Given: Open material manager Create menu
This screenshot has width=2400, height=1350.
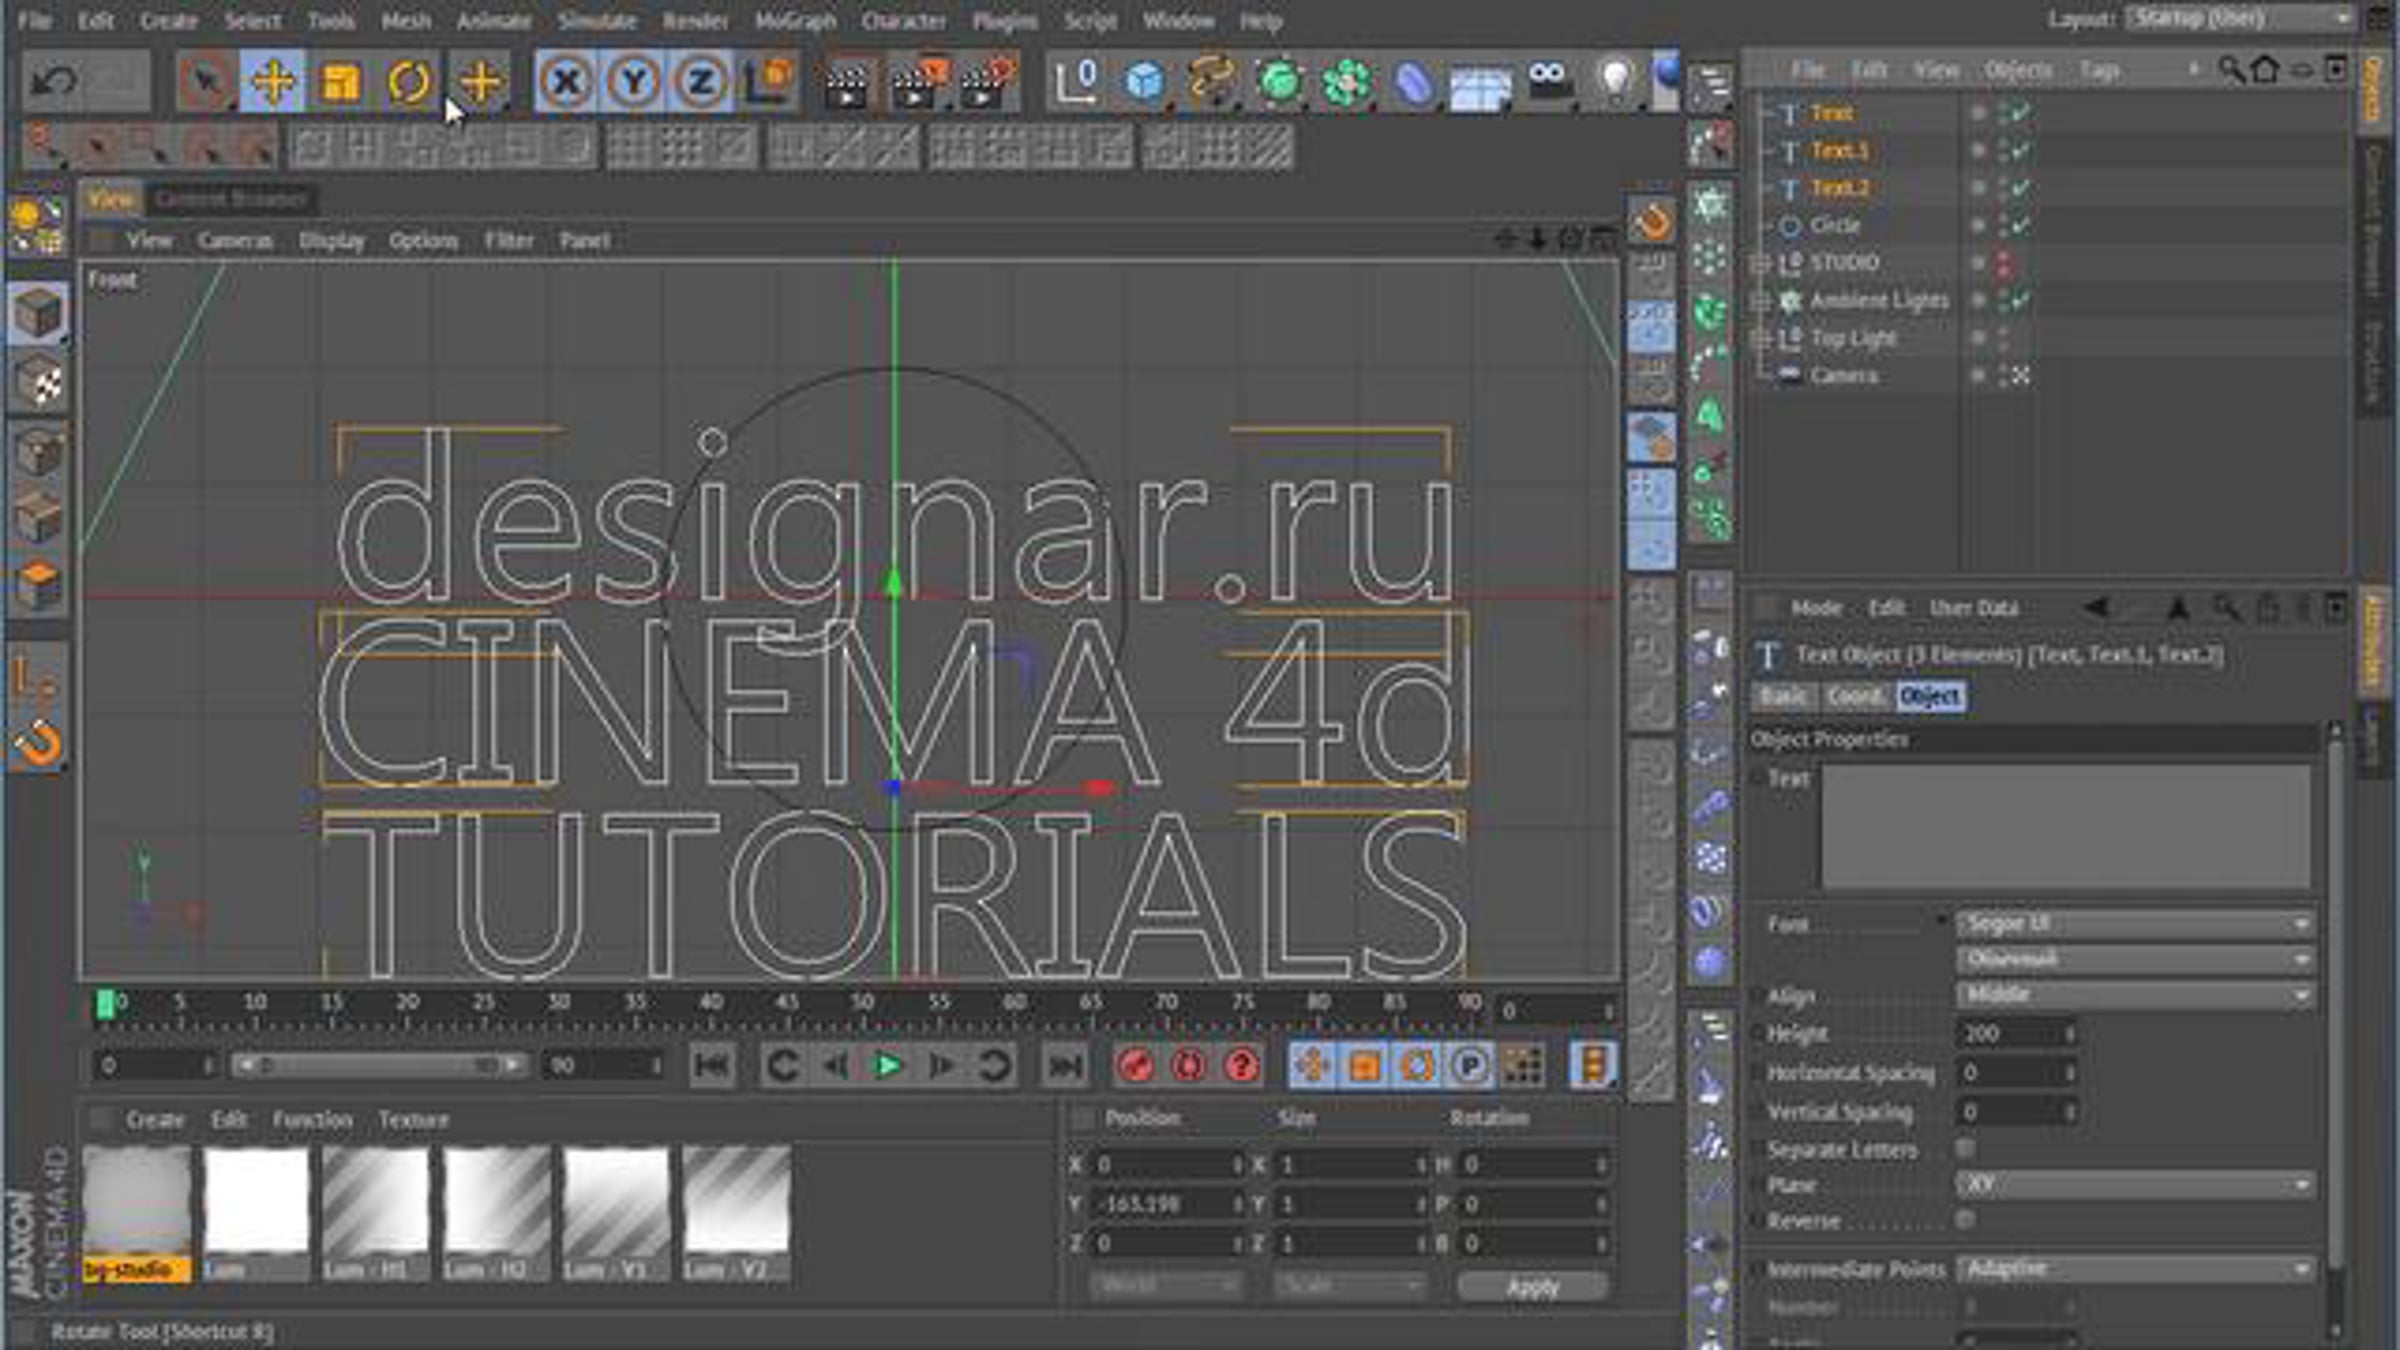Looking at the screenshot, I should [x=155, y=1120].
